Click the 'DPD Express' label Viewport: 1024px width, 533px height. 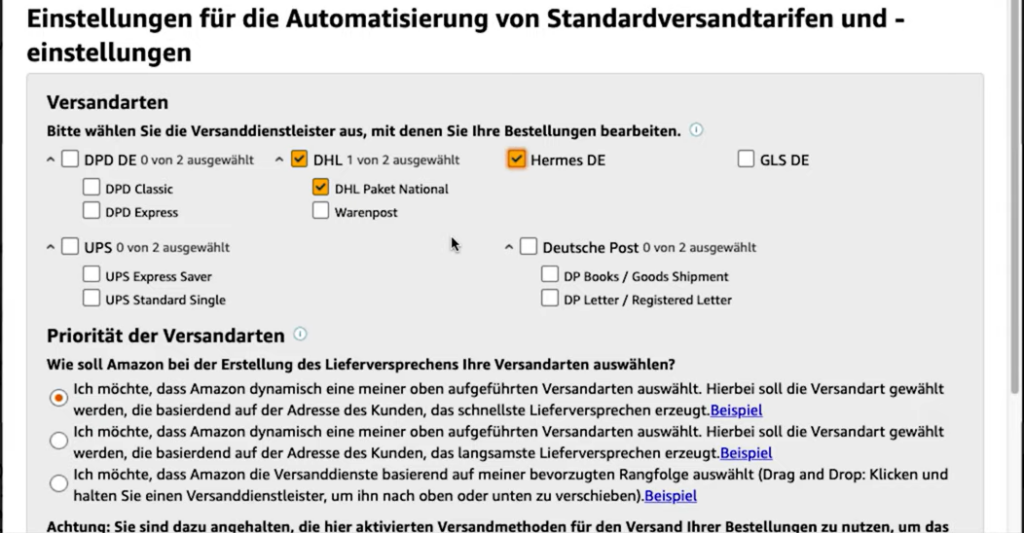[142, 212]
